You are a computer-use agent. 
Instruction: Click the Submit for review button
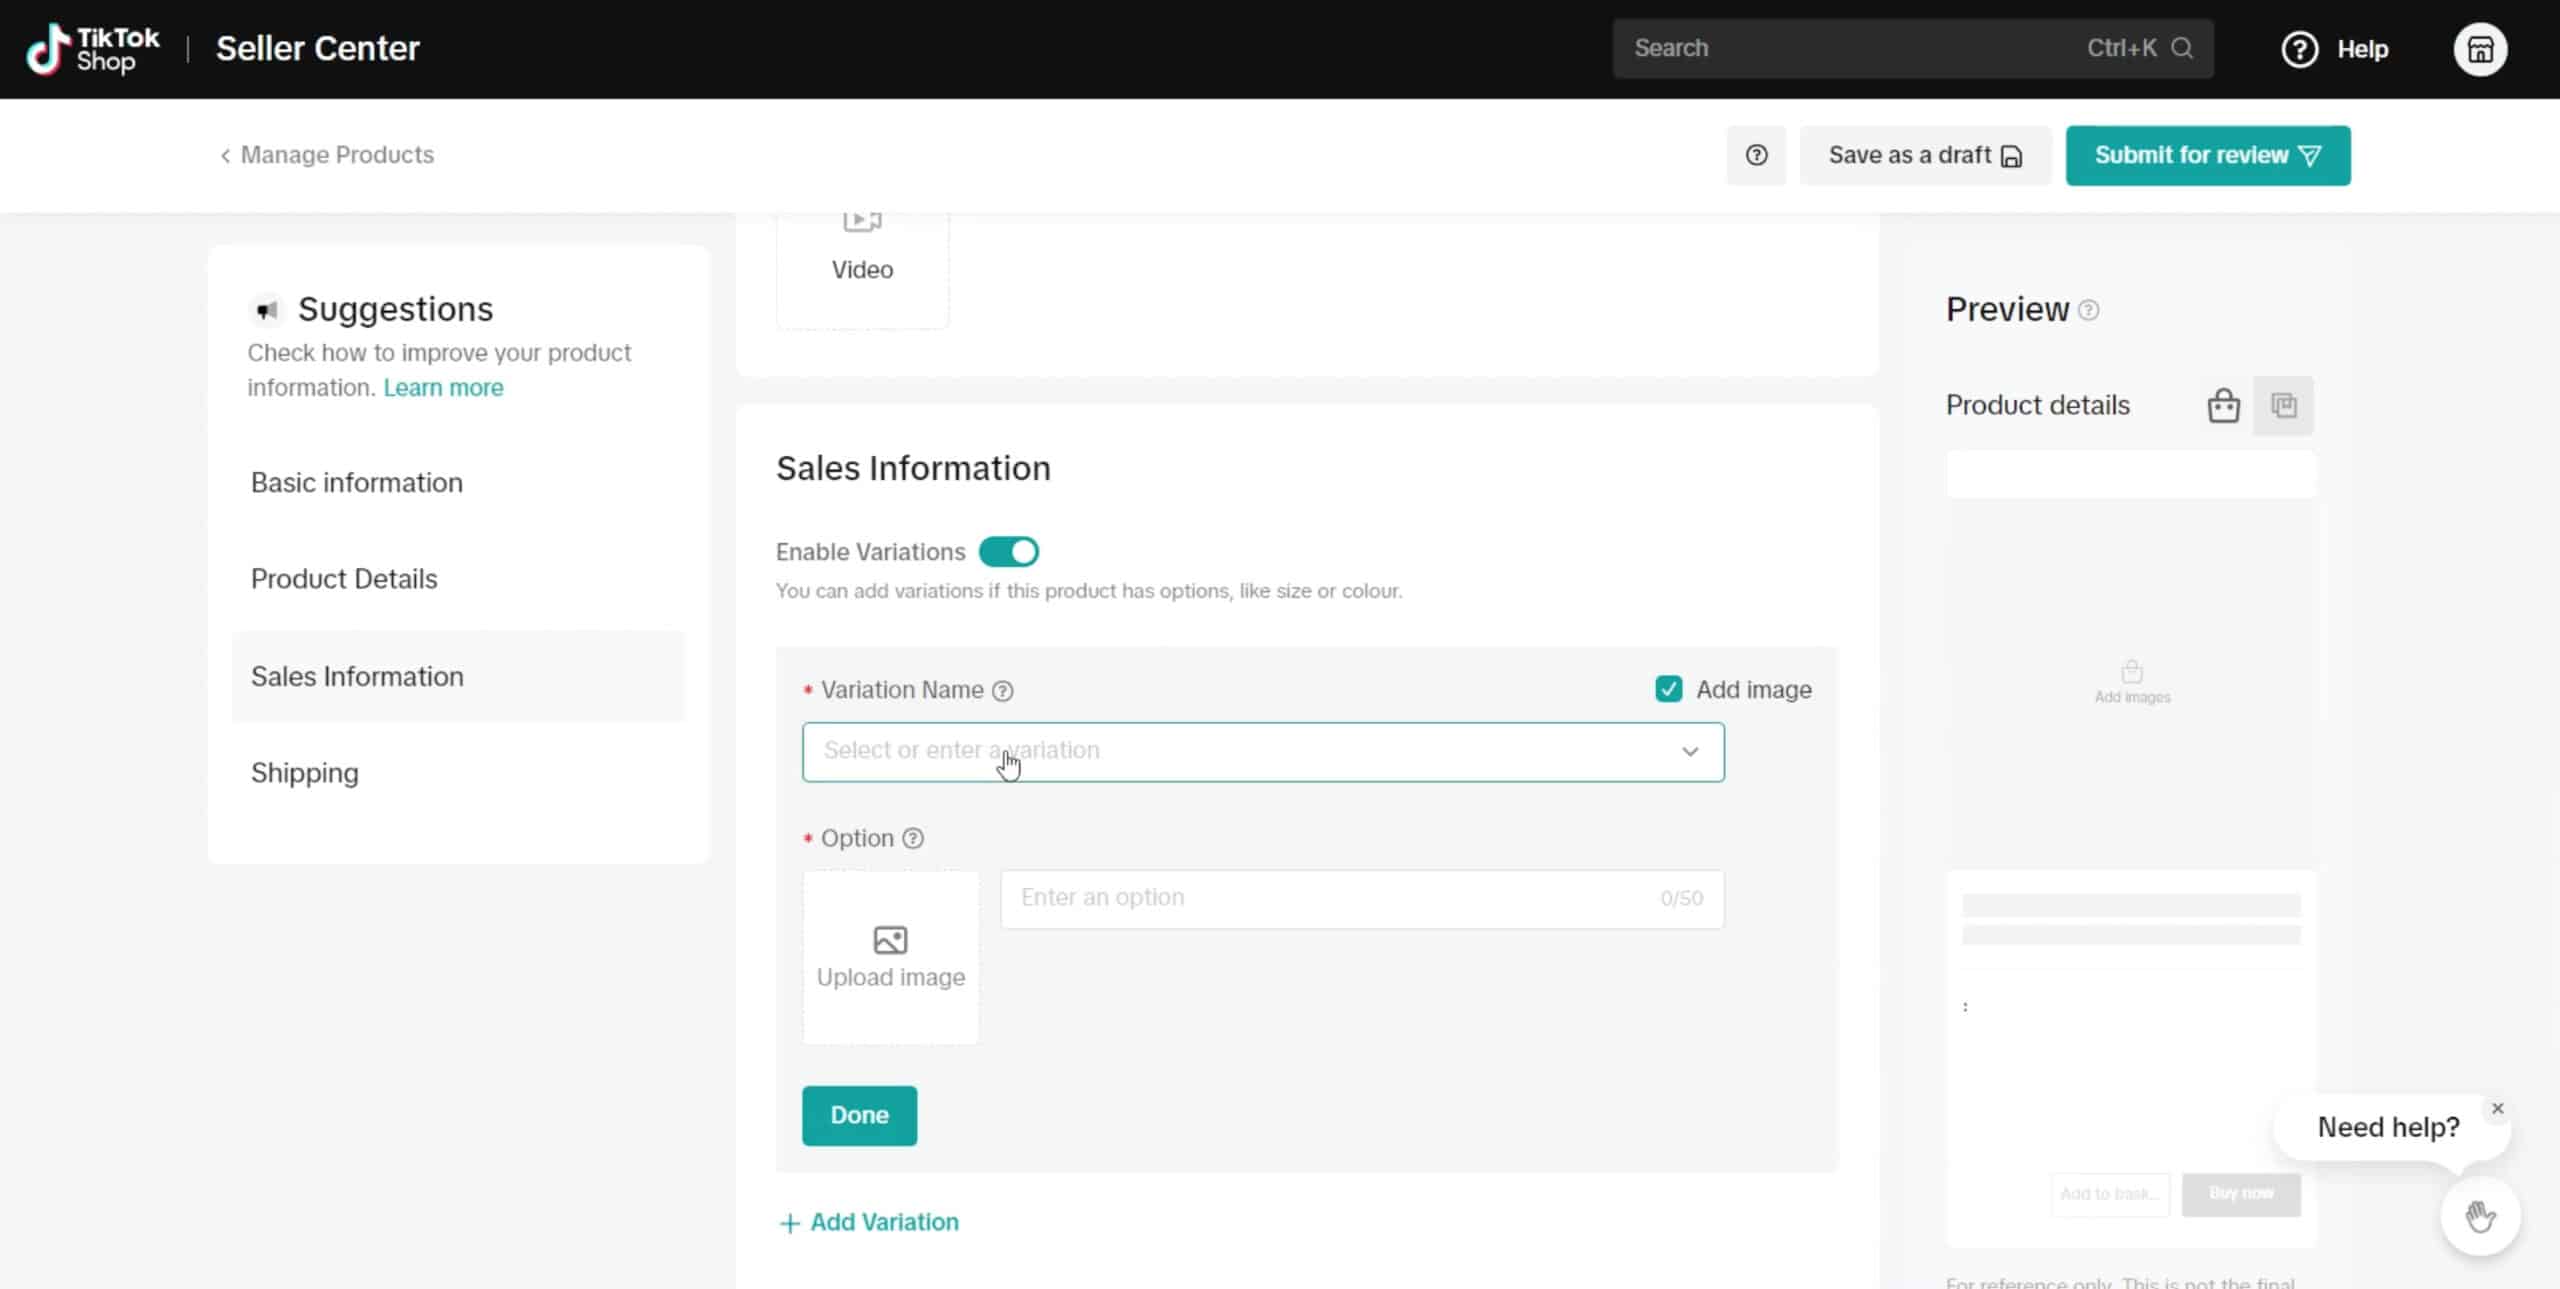point(2207,155)
